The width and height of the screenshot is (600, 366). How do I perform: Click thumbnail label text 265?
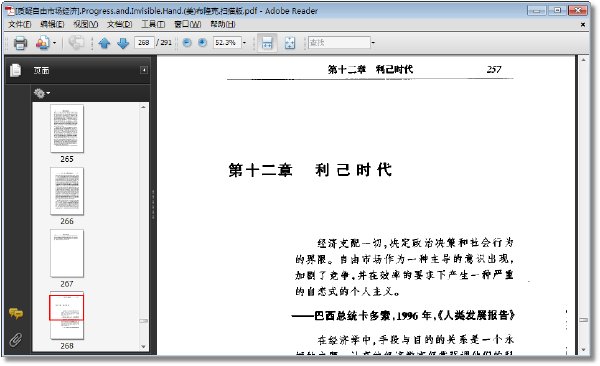click(67, 159)
